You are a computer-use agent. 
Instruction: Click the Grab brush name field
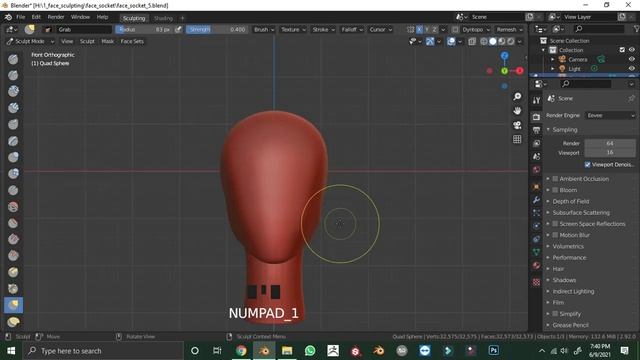click(x=84, y=29)
